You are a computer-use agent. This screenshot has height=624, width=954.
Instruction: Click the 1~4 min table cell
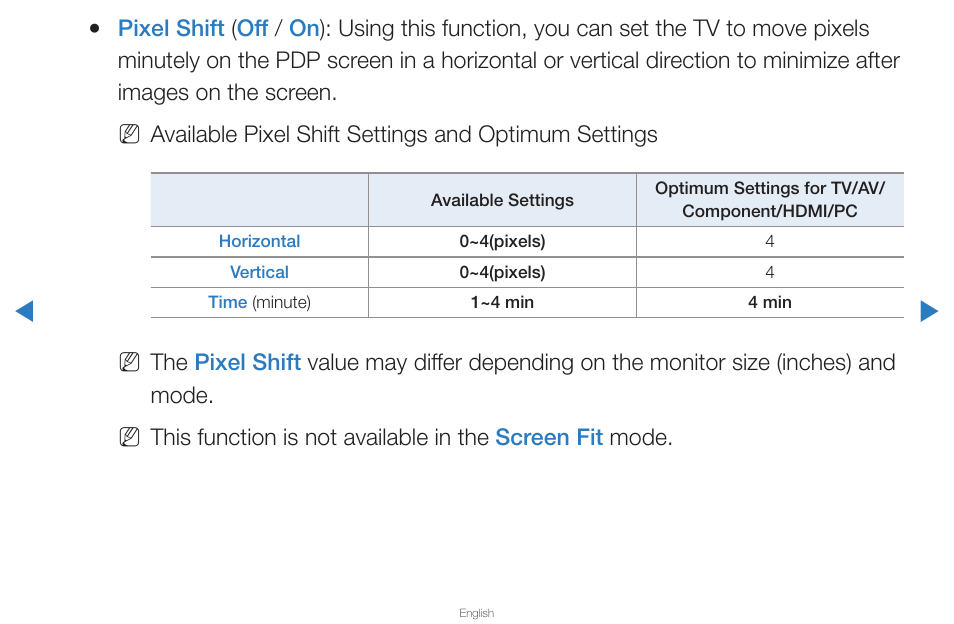pyautogui.click(x=502, y=302)
